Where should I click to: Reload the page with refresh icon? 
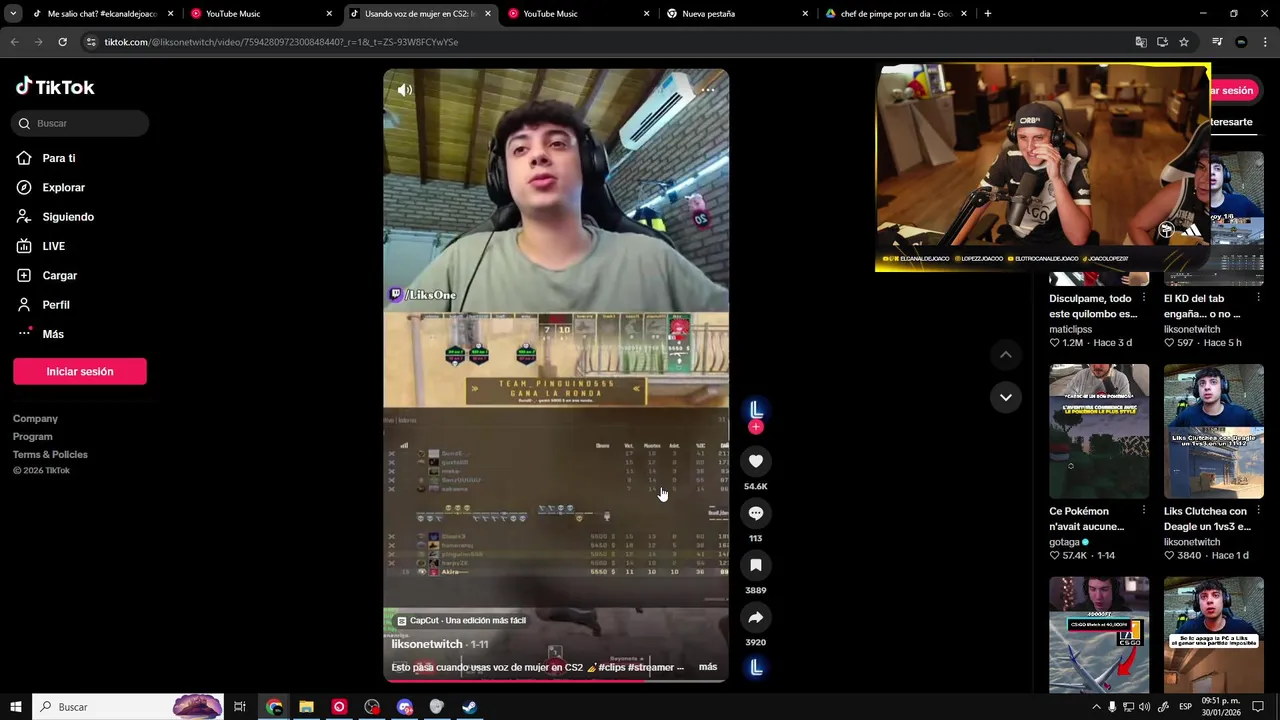coord(62,42)
